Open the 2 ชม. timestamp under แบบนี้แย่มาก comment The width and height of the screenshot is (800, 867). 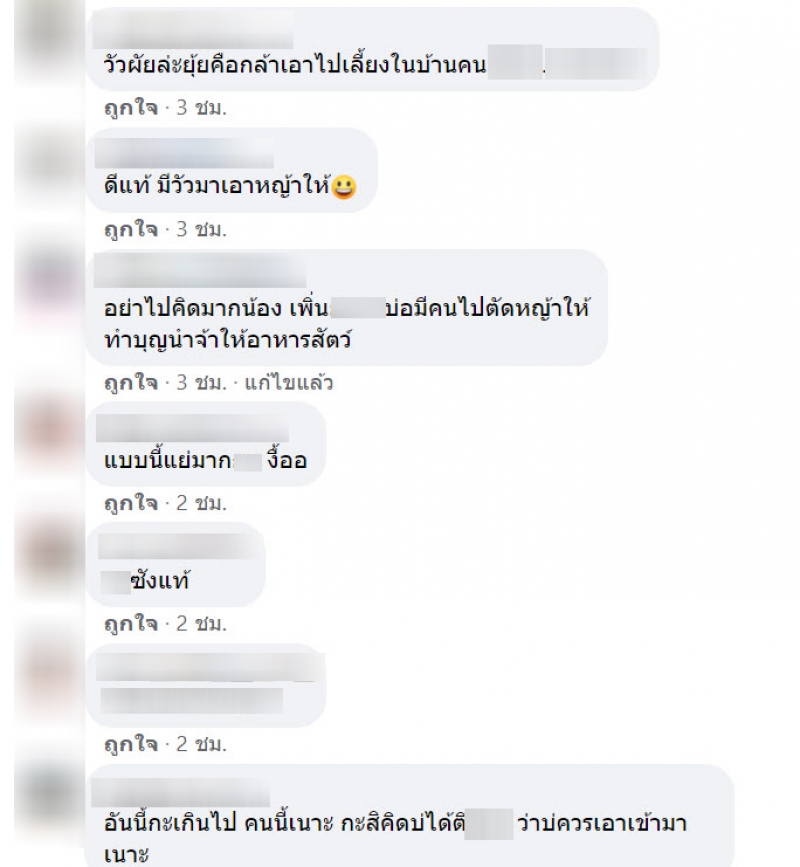click(201, 503)
